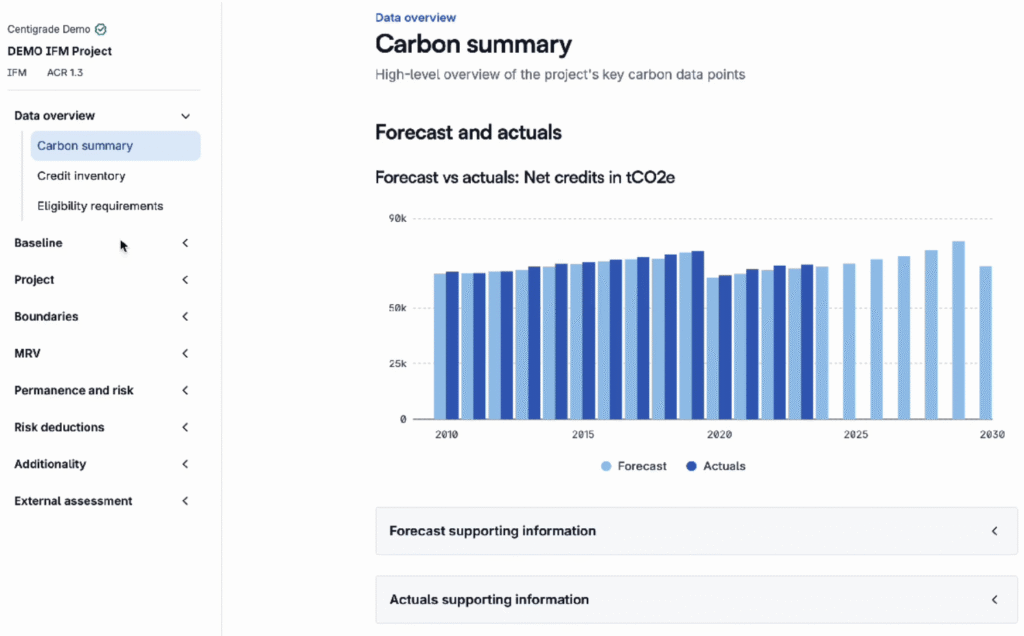1024x636 pixels.
Task: Expand the External assessment chevron
Action: click(x=185, y=502)
